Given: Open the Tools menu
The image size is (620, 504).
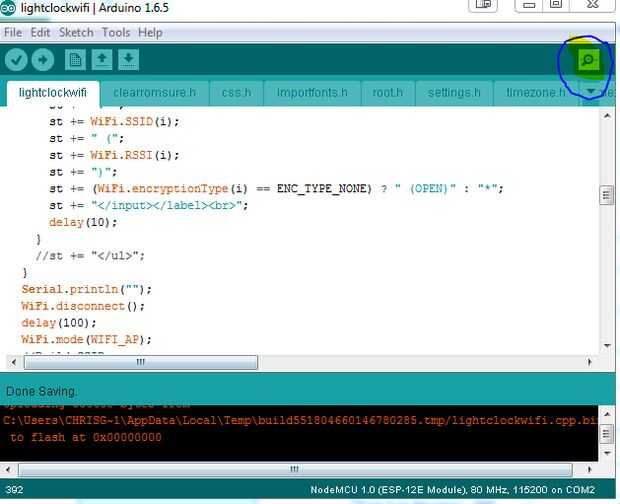Looking at the screenshot, I should 116,32.
